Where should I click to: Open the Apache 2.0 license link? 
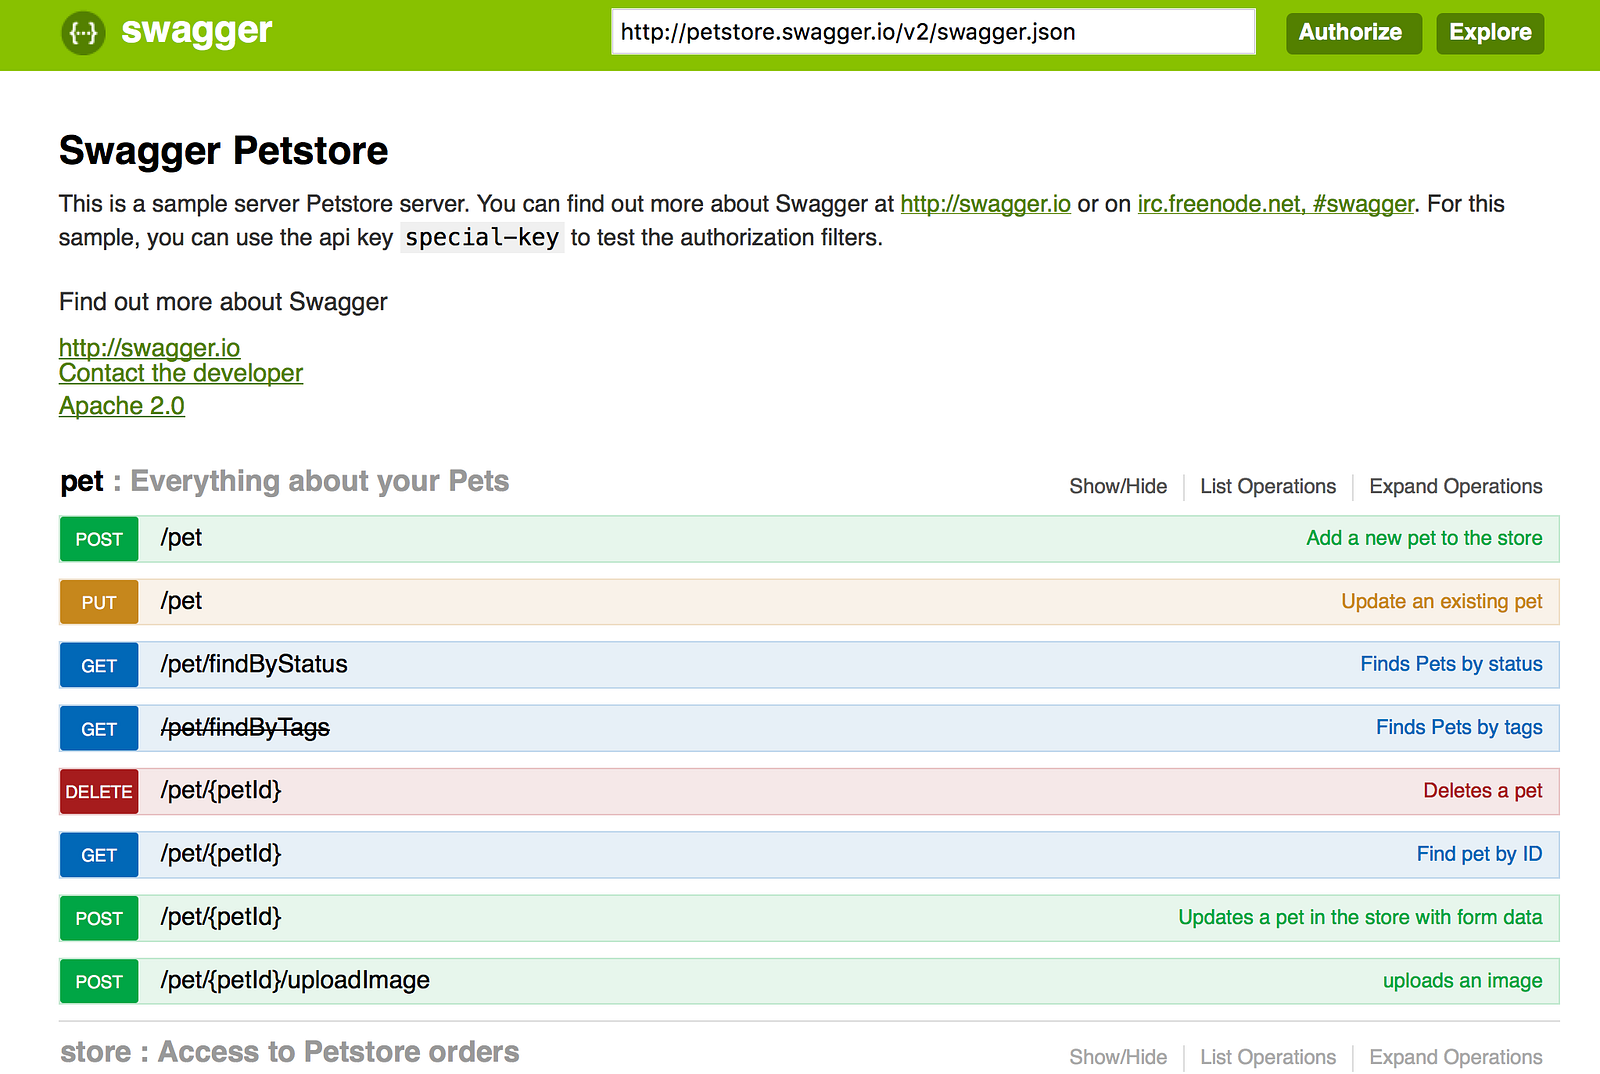pos(122,406)
